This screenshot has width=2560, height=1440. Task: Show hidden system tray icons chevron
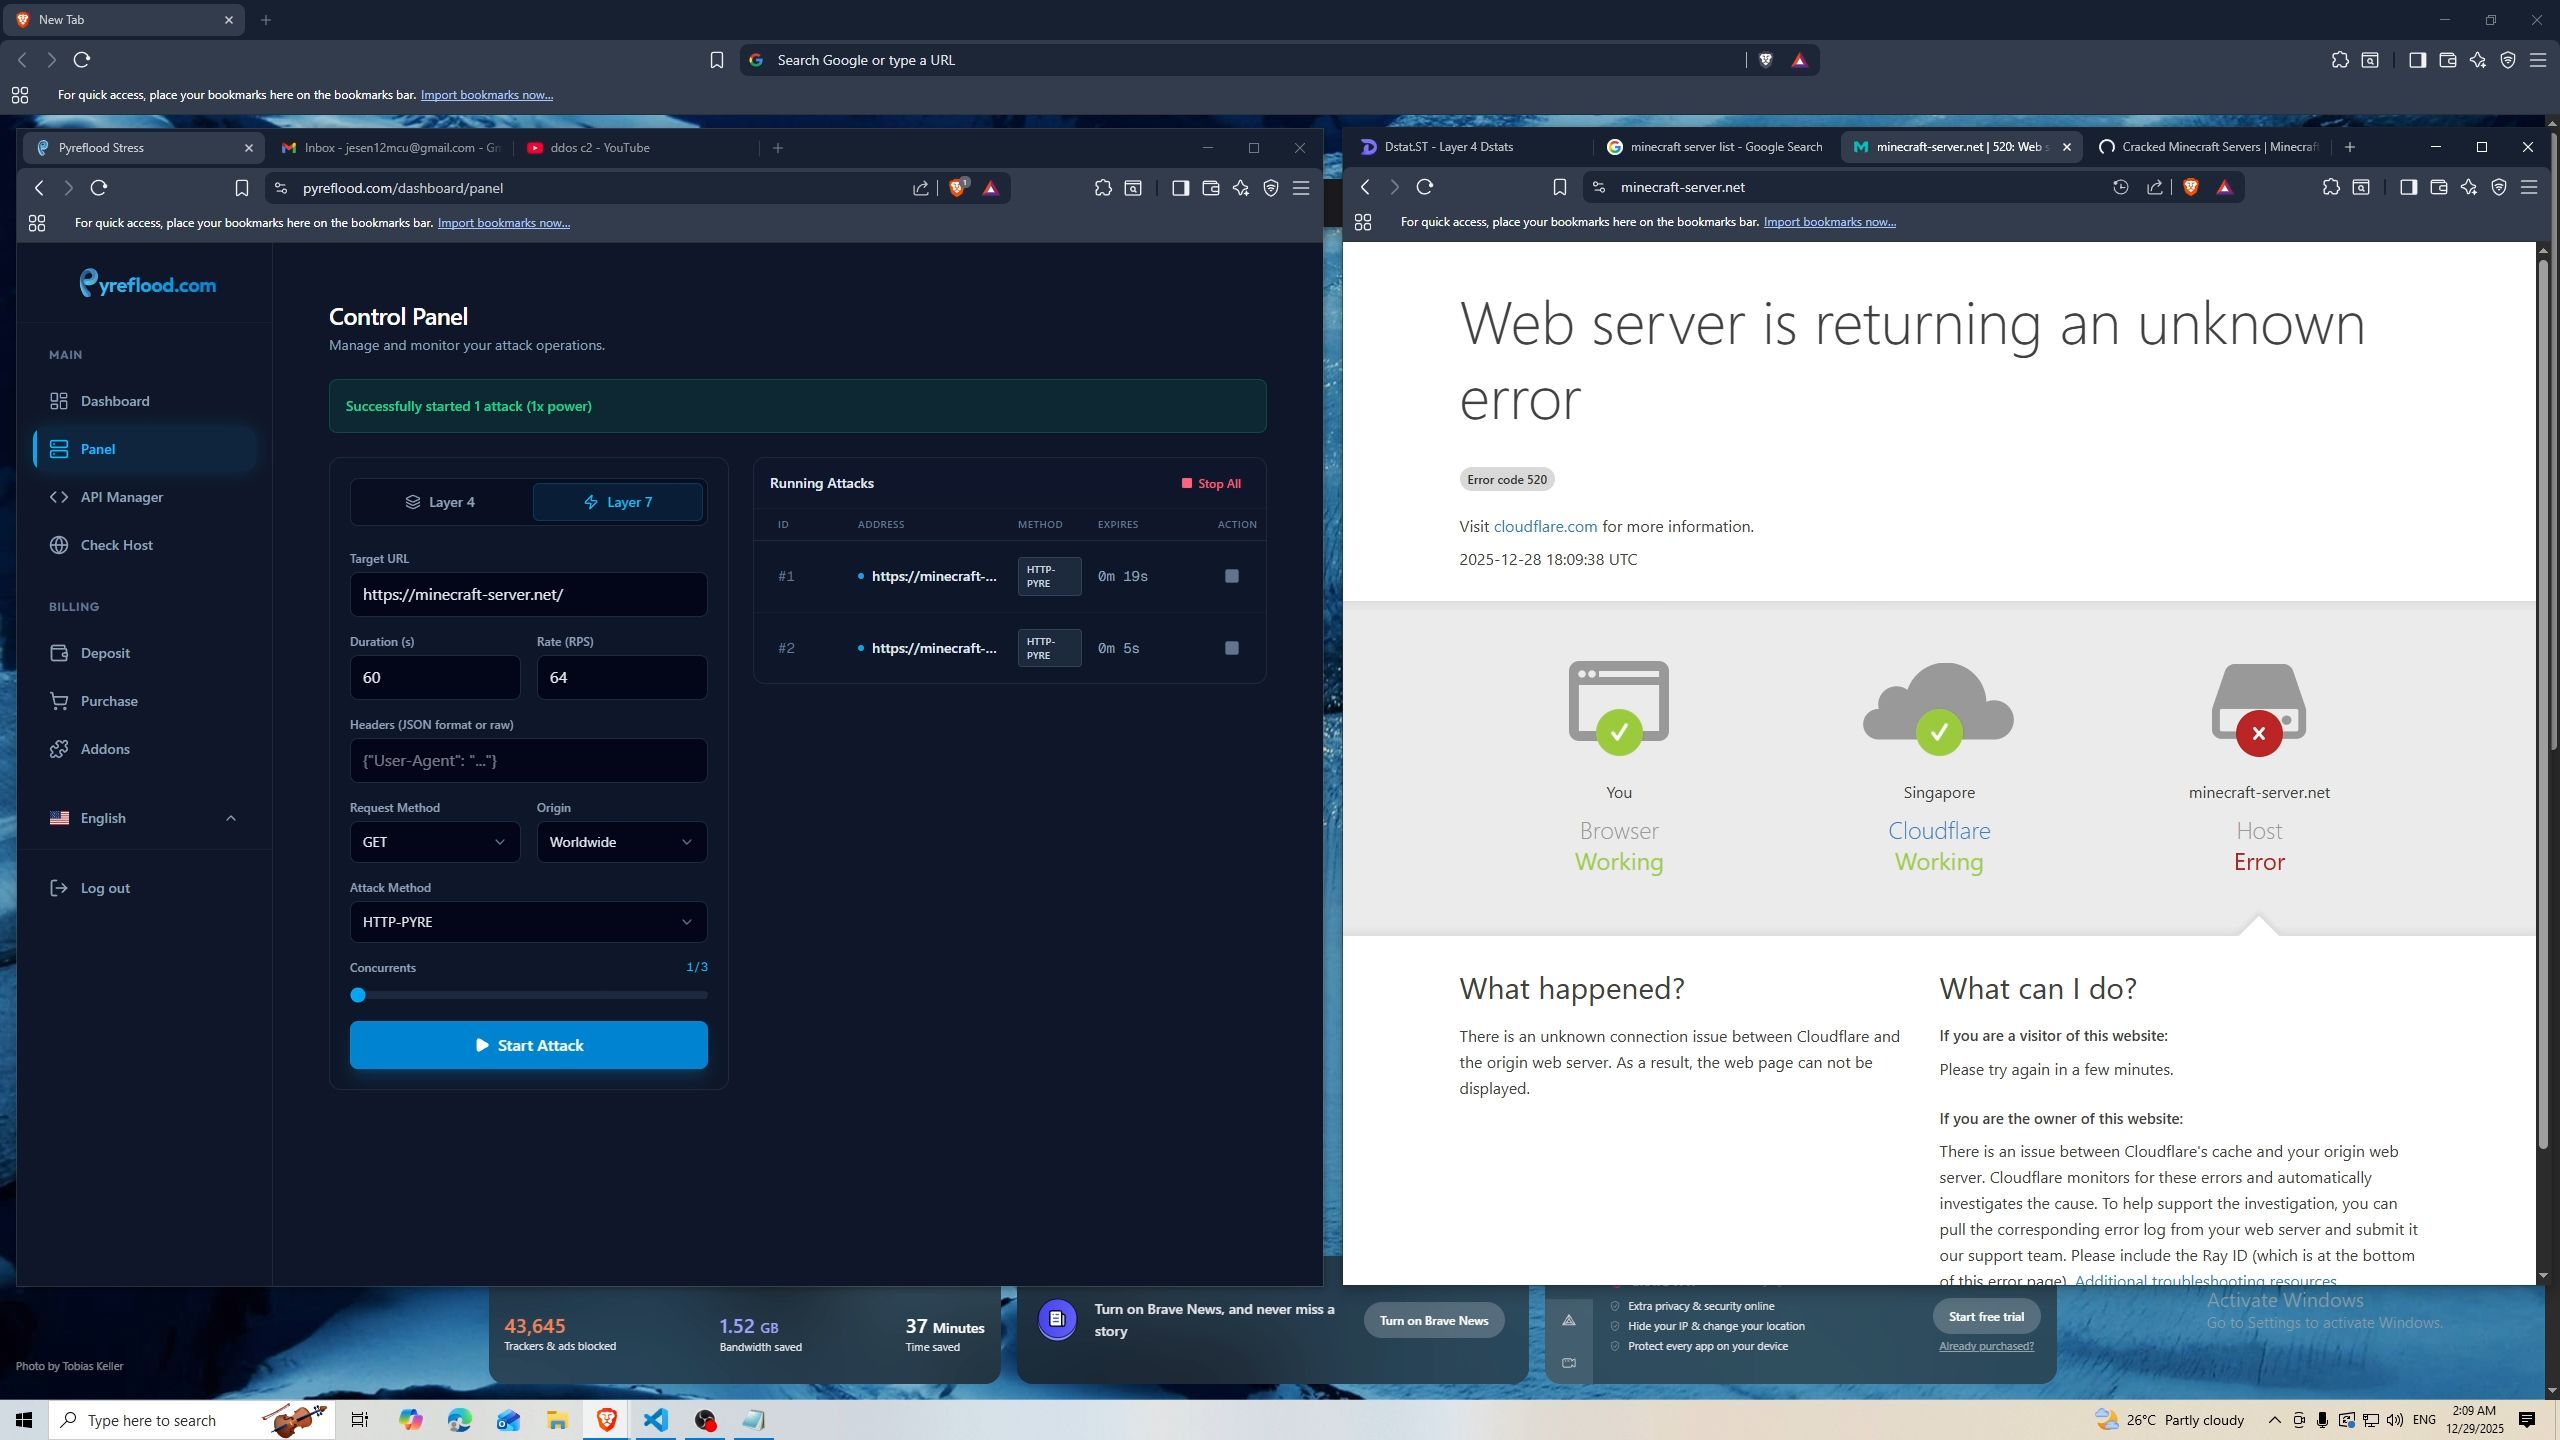(x=2274, y=1420)
